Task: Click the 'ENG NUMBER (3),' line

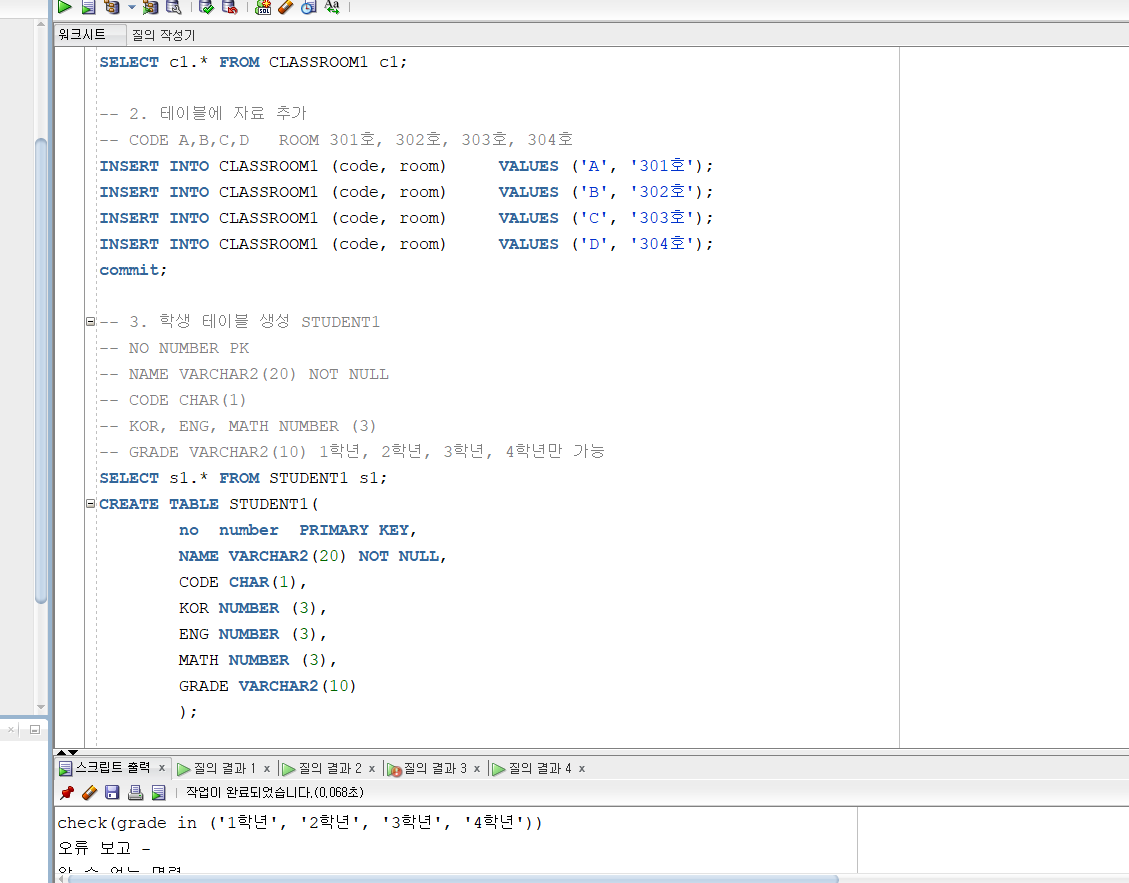Action: (253, 634)
